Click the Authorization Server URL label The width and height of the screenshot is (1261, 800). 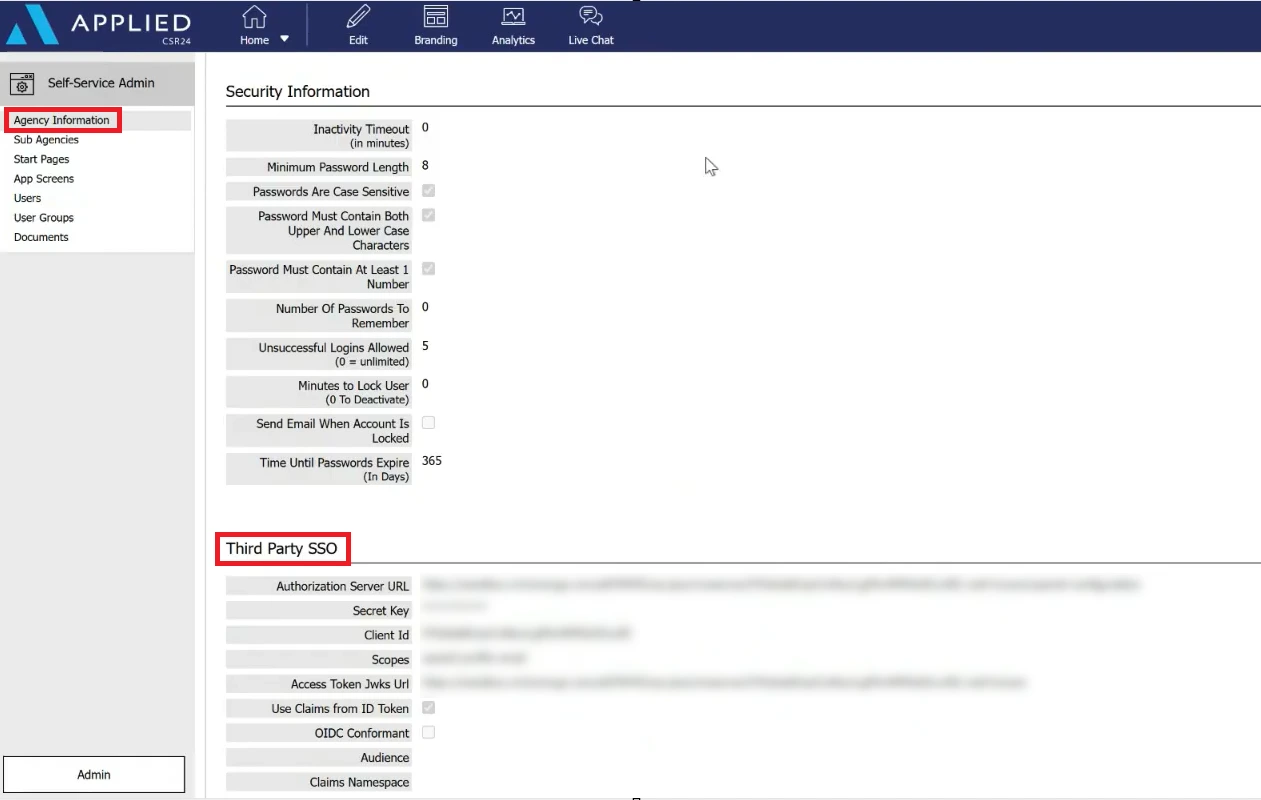point(342,586)
